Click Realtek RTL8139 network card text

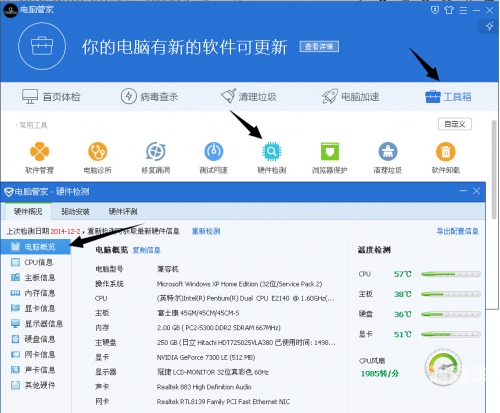[223, 402]
